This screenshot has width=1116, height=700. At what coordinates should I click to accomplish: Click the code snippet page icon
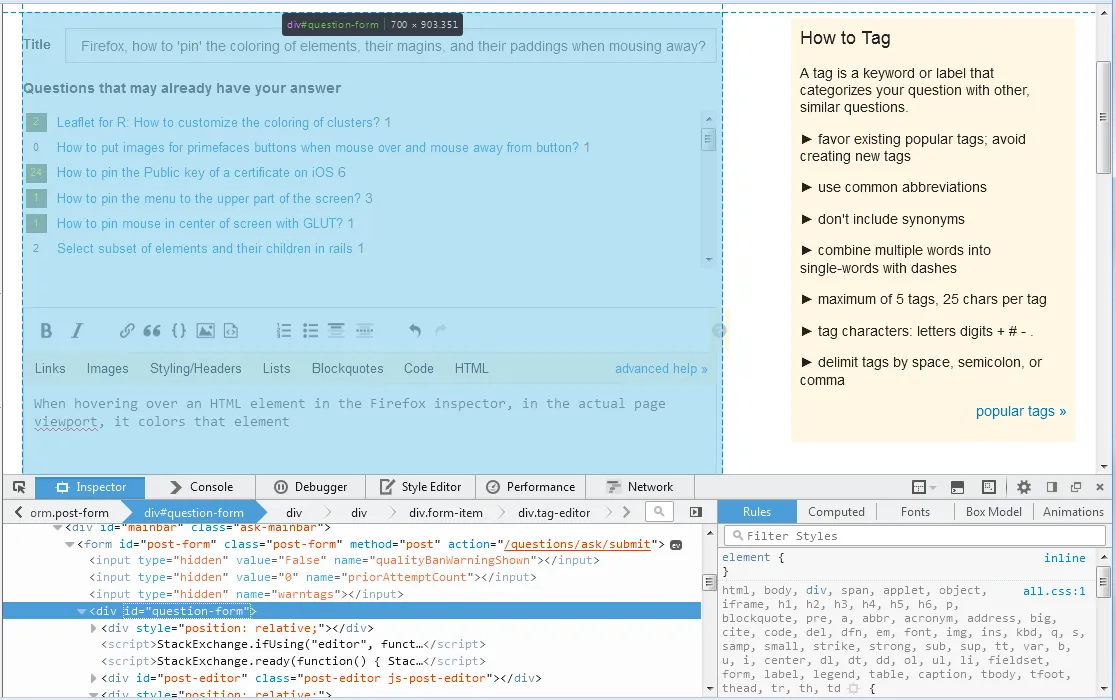(231, 330)
